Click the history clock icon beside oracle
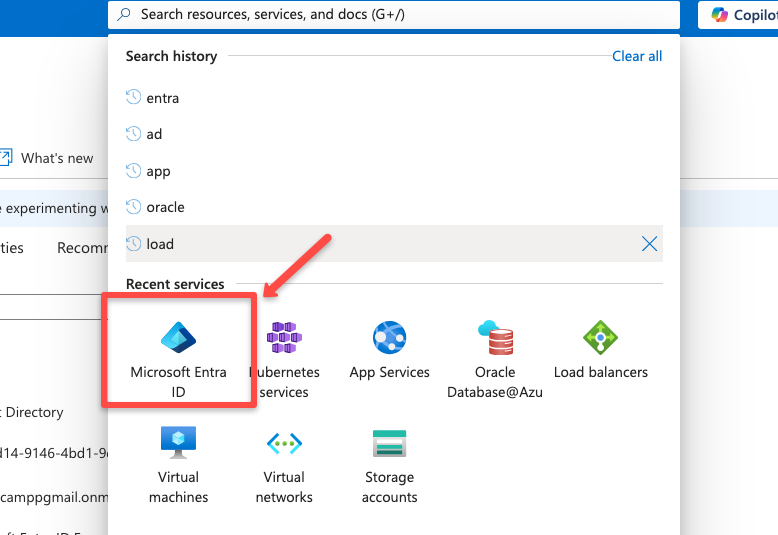 click(x=133, y=206)
